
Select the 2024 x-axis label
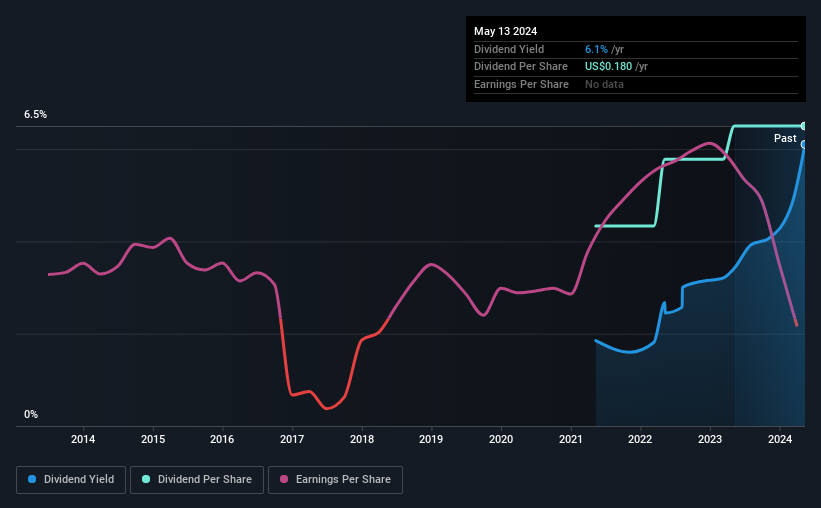point(780,439)
